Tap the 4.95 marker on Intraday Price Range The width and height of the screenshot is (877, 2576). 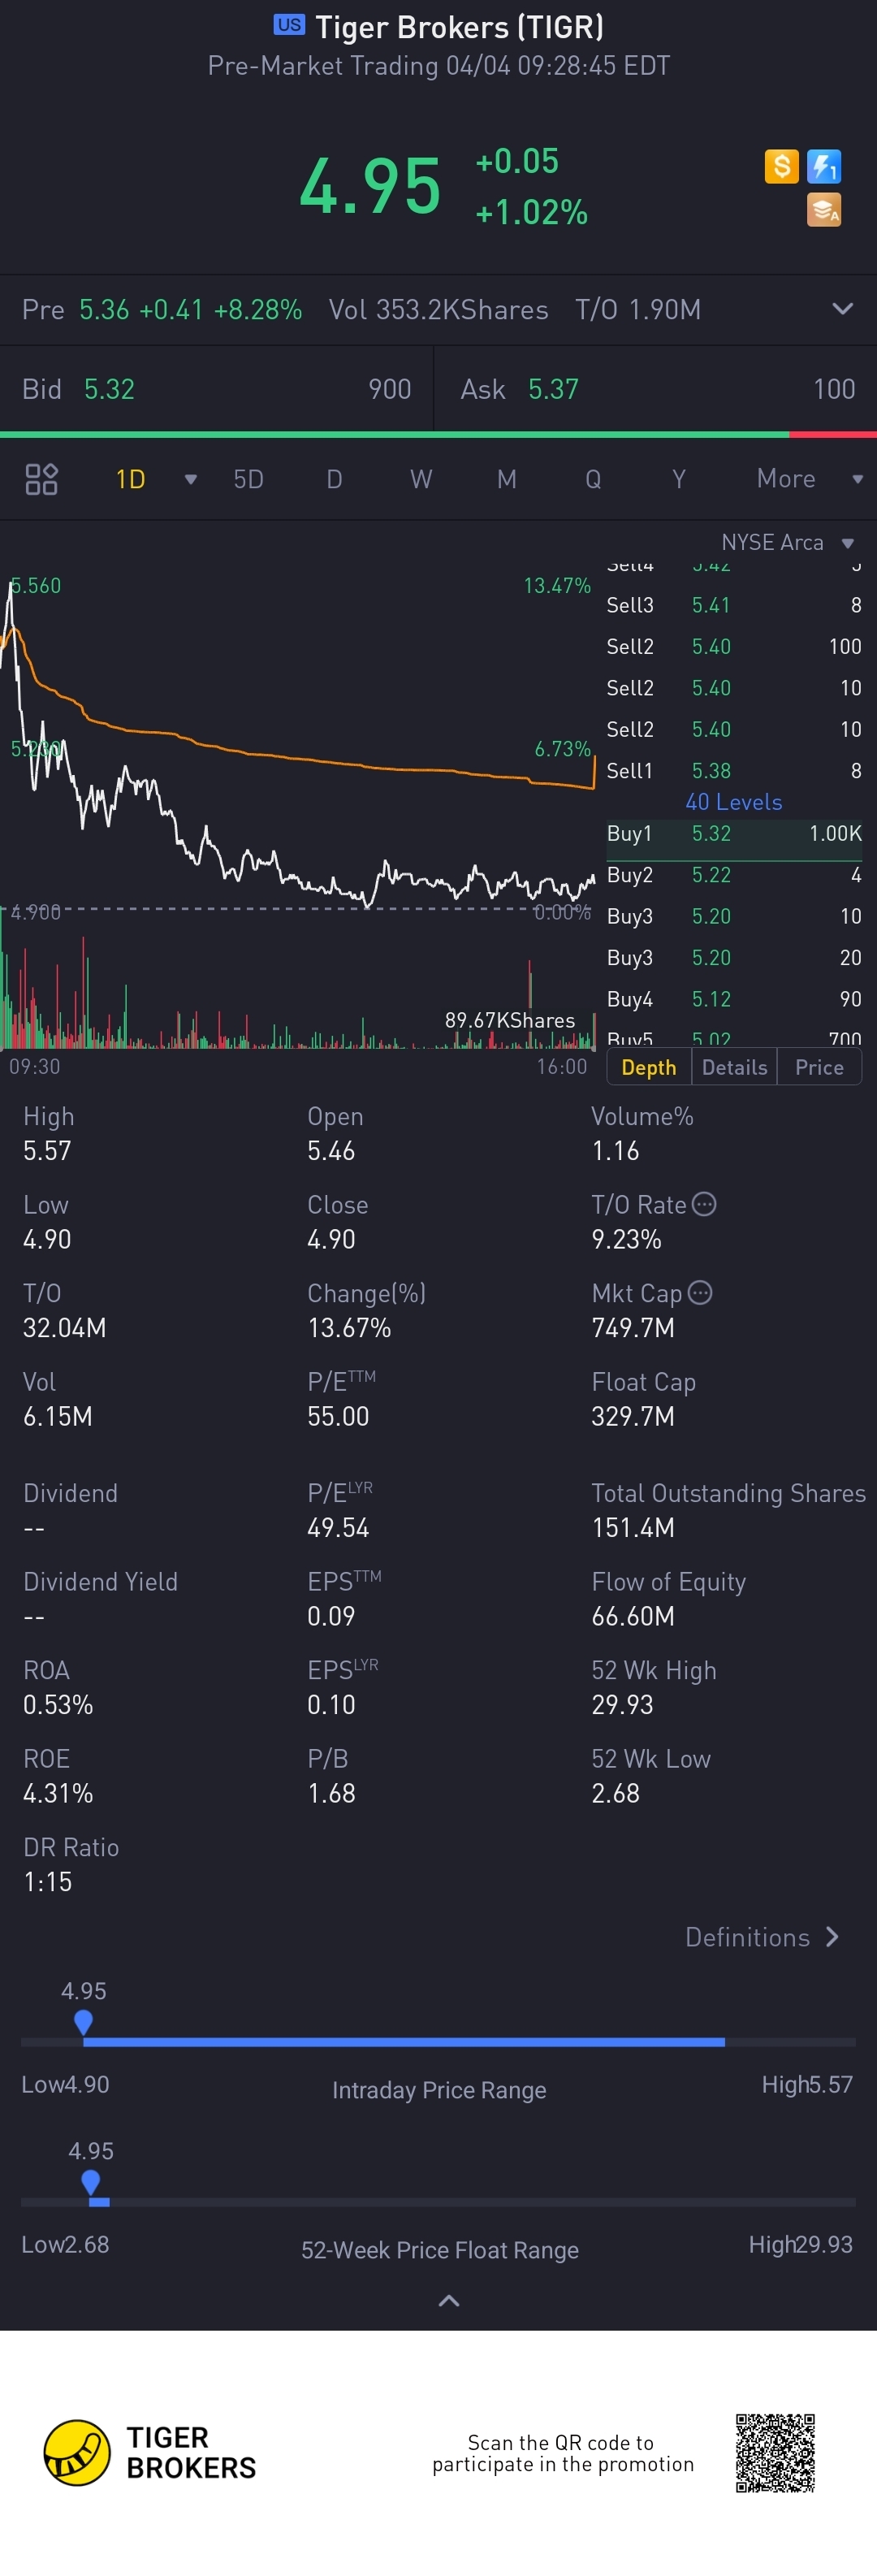[x=84, y=2023]
